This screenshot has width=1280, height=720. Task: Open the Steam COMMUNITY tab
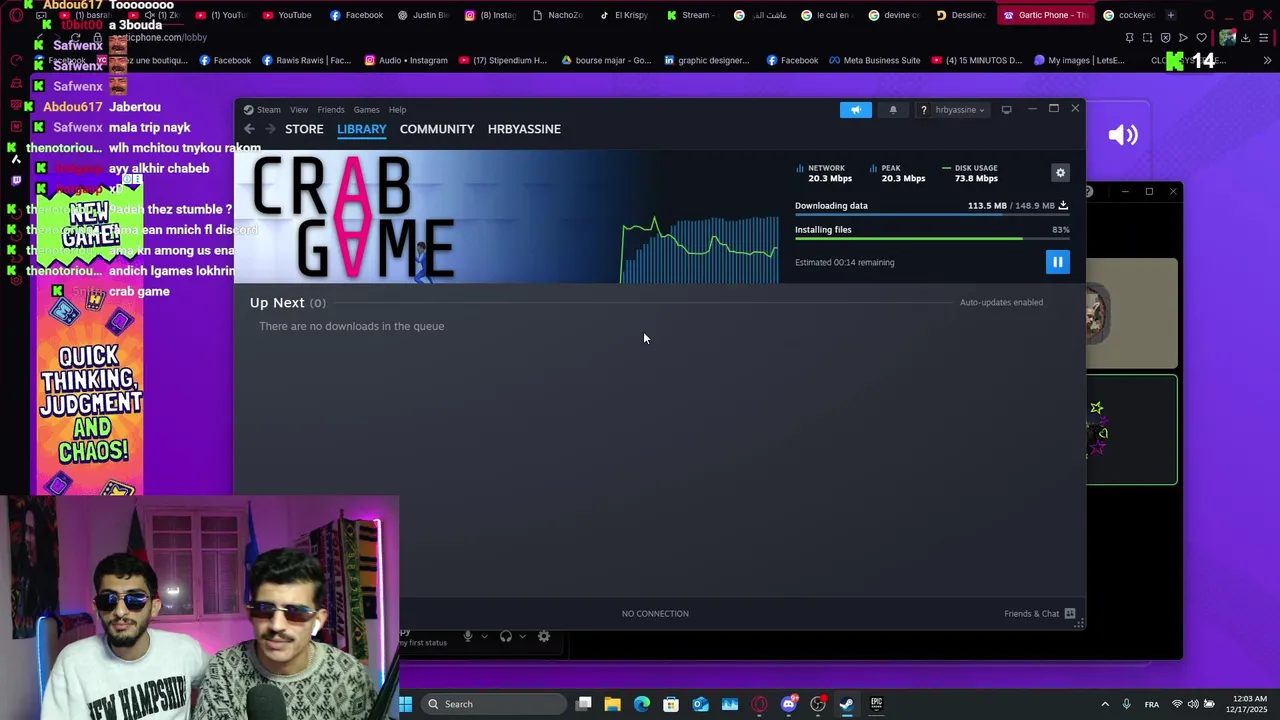tap(437, 129)
